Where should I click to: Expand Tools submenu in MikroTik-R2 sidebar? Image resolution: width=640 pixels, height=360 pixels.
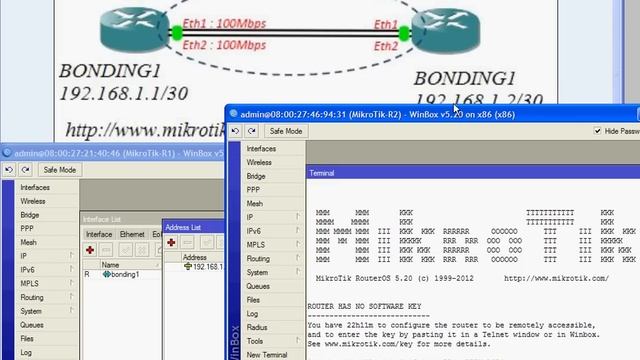(298, 341)
